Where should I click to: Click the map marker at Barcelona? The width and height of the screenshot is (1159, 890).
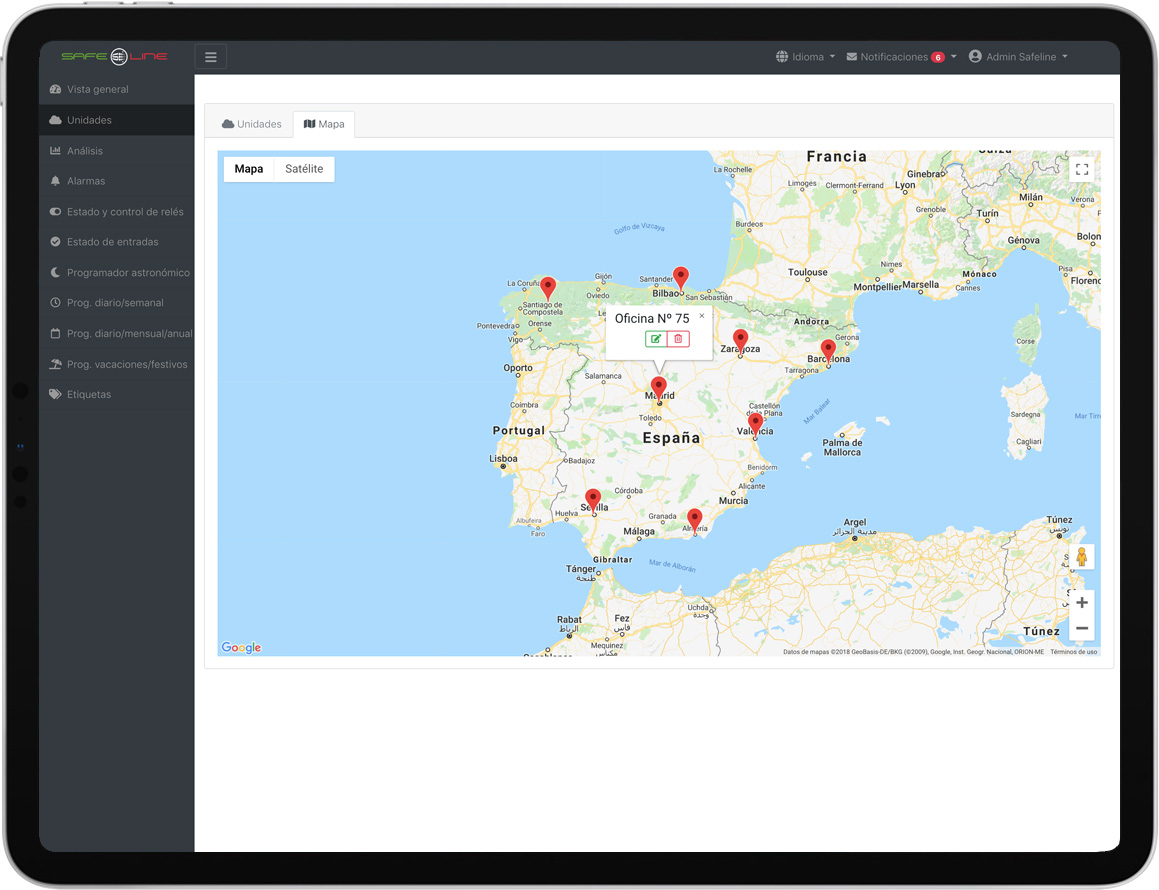[828, 350]
